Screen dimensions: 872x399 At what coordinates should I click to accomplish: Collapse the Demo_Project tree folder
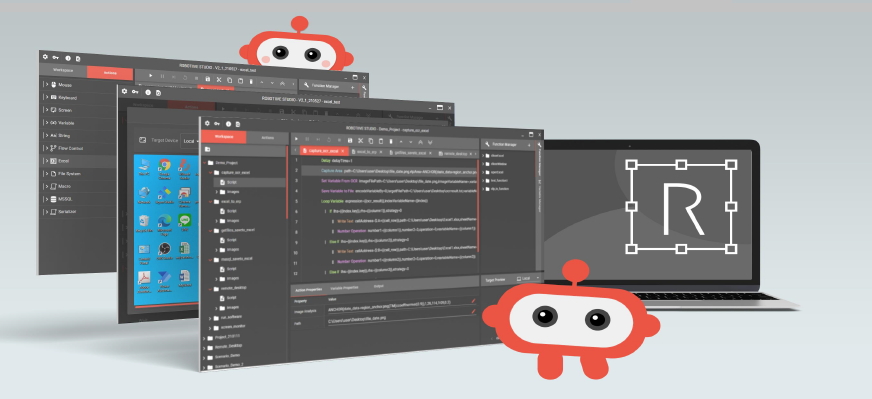click(205, 163)
